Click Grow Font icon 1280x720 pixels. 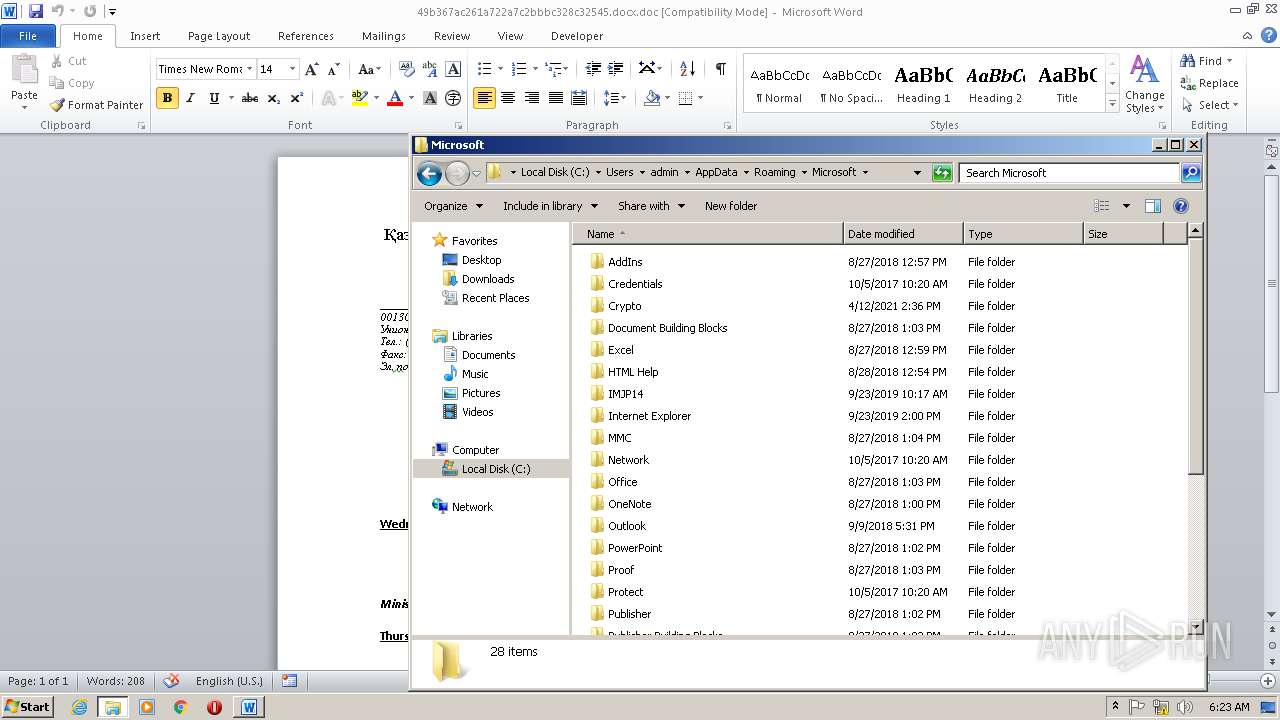point(312,69)
